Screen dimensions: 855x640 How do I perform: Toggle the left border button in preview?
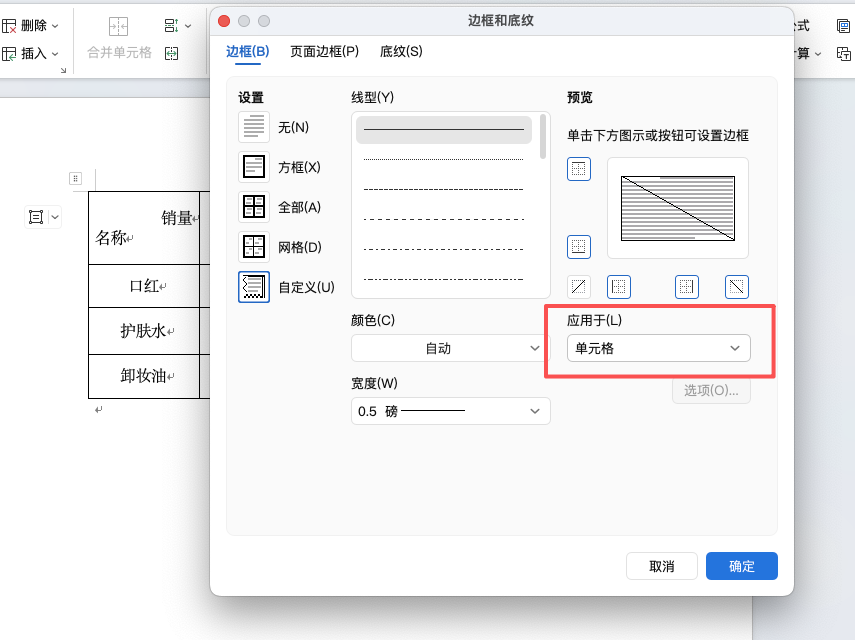(x=618, y=286)
